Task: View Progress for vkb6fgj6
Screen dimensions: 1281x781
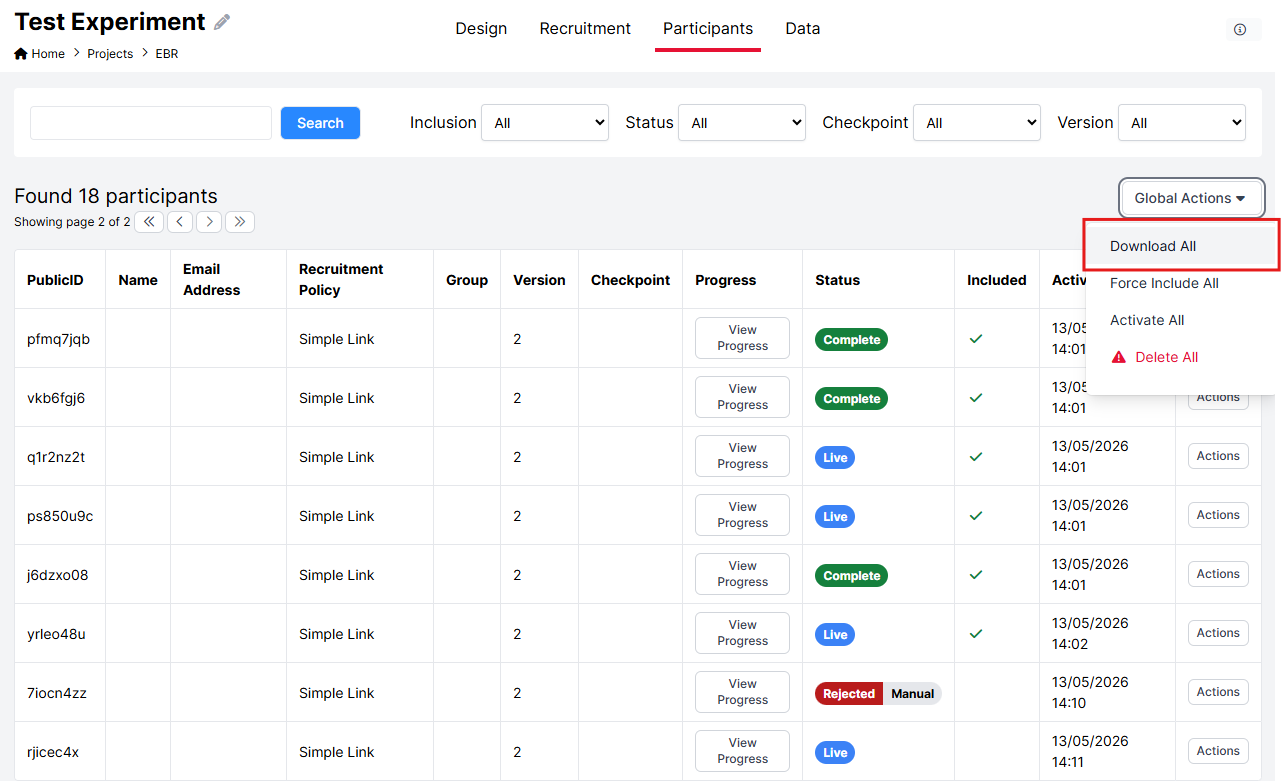Action: [x=742, y=397]
